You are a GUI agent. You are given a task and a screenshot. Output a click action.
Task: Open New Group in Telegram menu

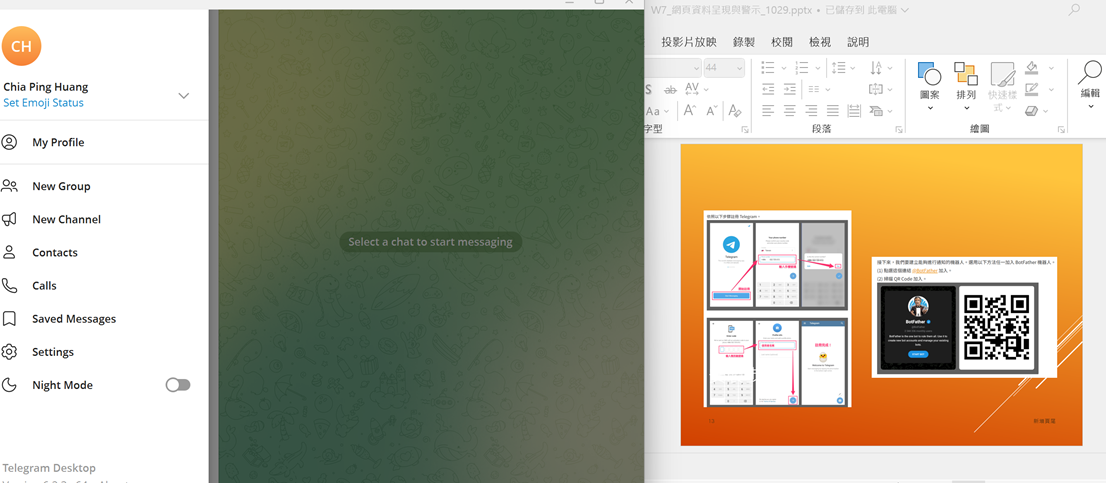point(60,186)
